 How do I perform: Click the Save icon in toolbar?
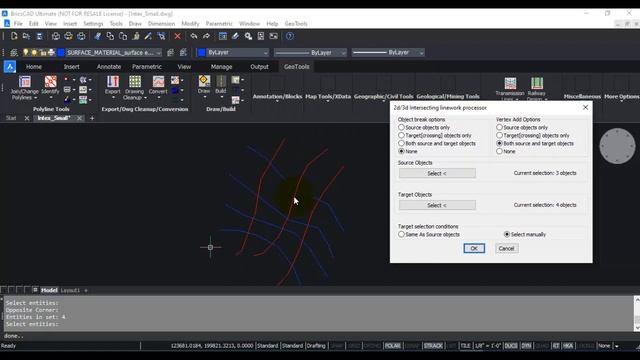(x=39, y=36)
